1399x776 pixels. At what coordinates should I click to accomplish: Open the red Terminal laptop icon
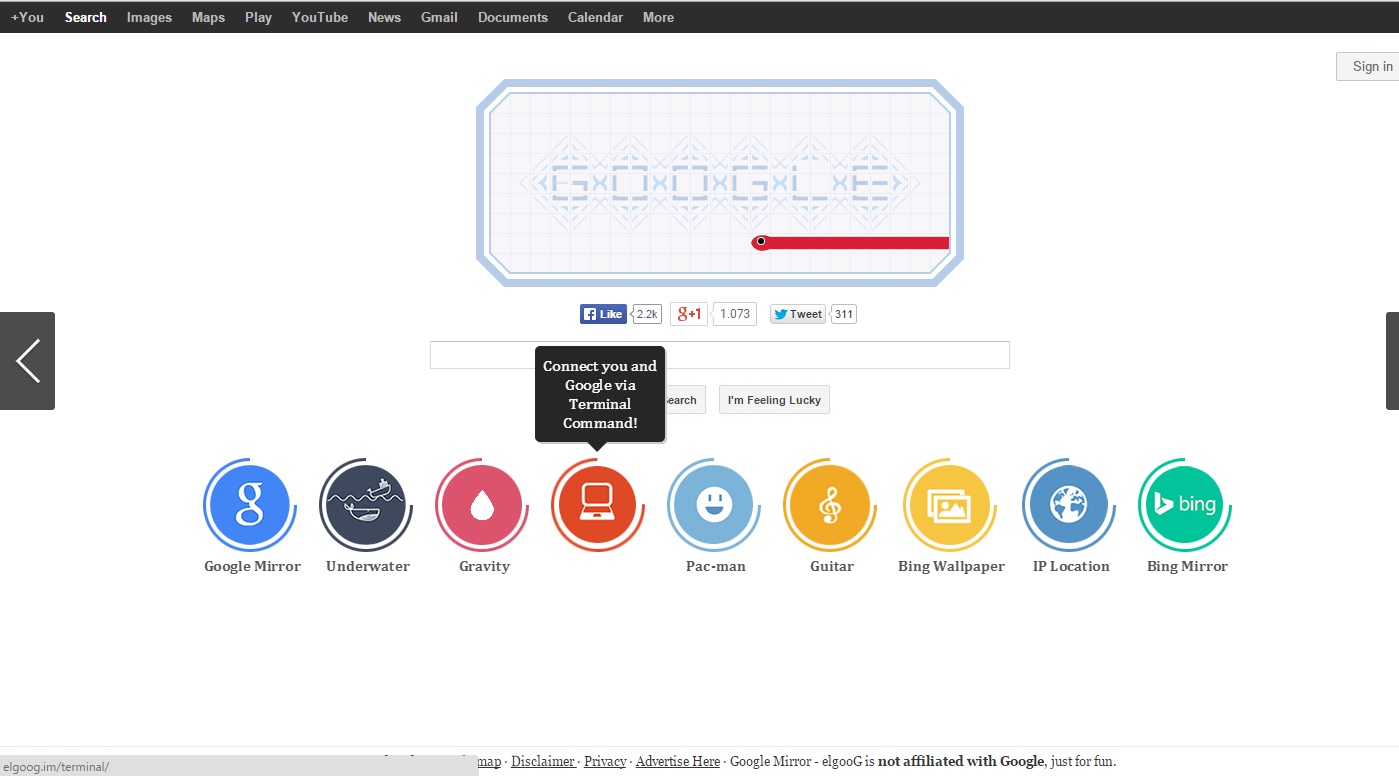597,504
